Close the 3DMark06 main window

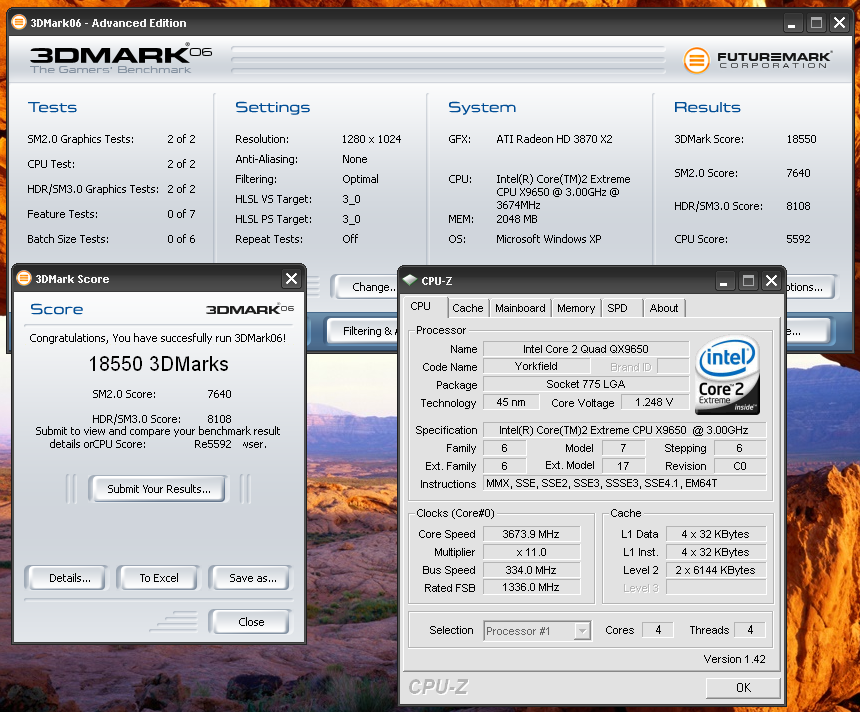839,23
